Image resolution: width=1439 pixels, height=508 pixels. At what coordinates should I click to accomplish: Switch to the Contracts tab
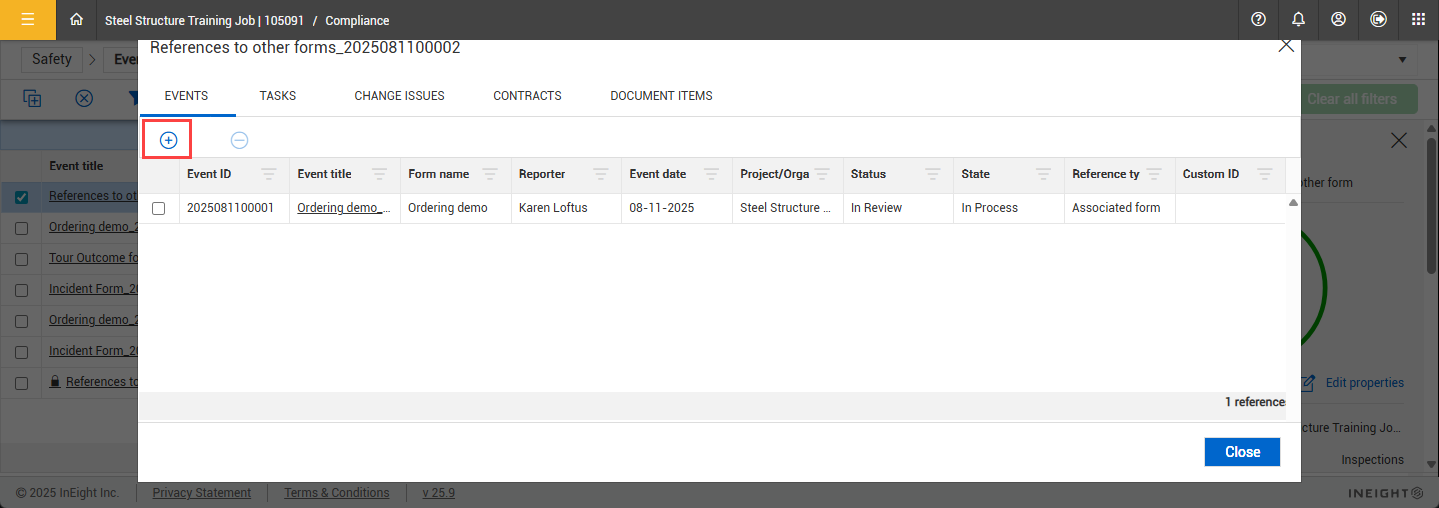pyautogui.click(x=527, y=96)
